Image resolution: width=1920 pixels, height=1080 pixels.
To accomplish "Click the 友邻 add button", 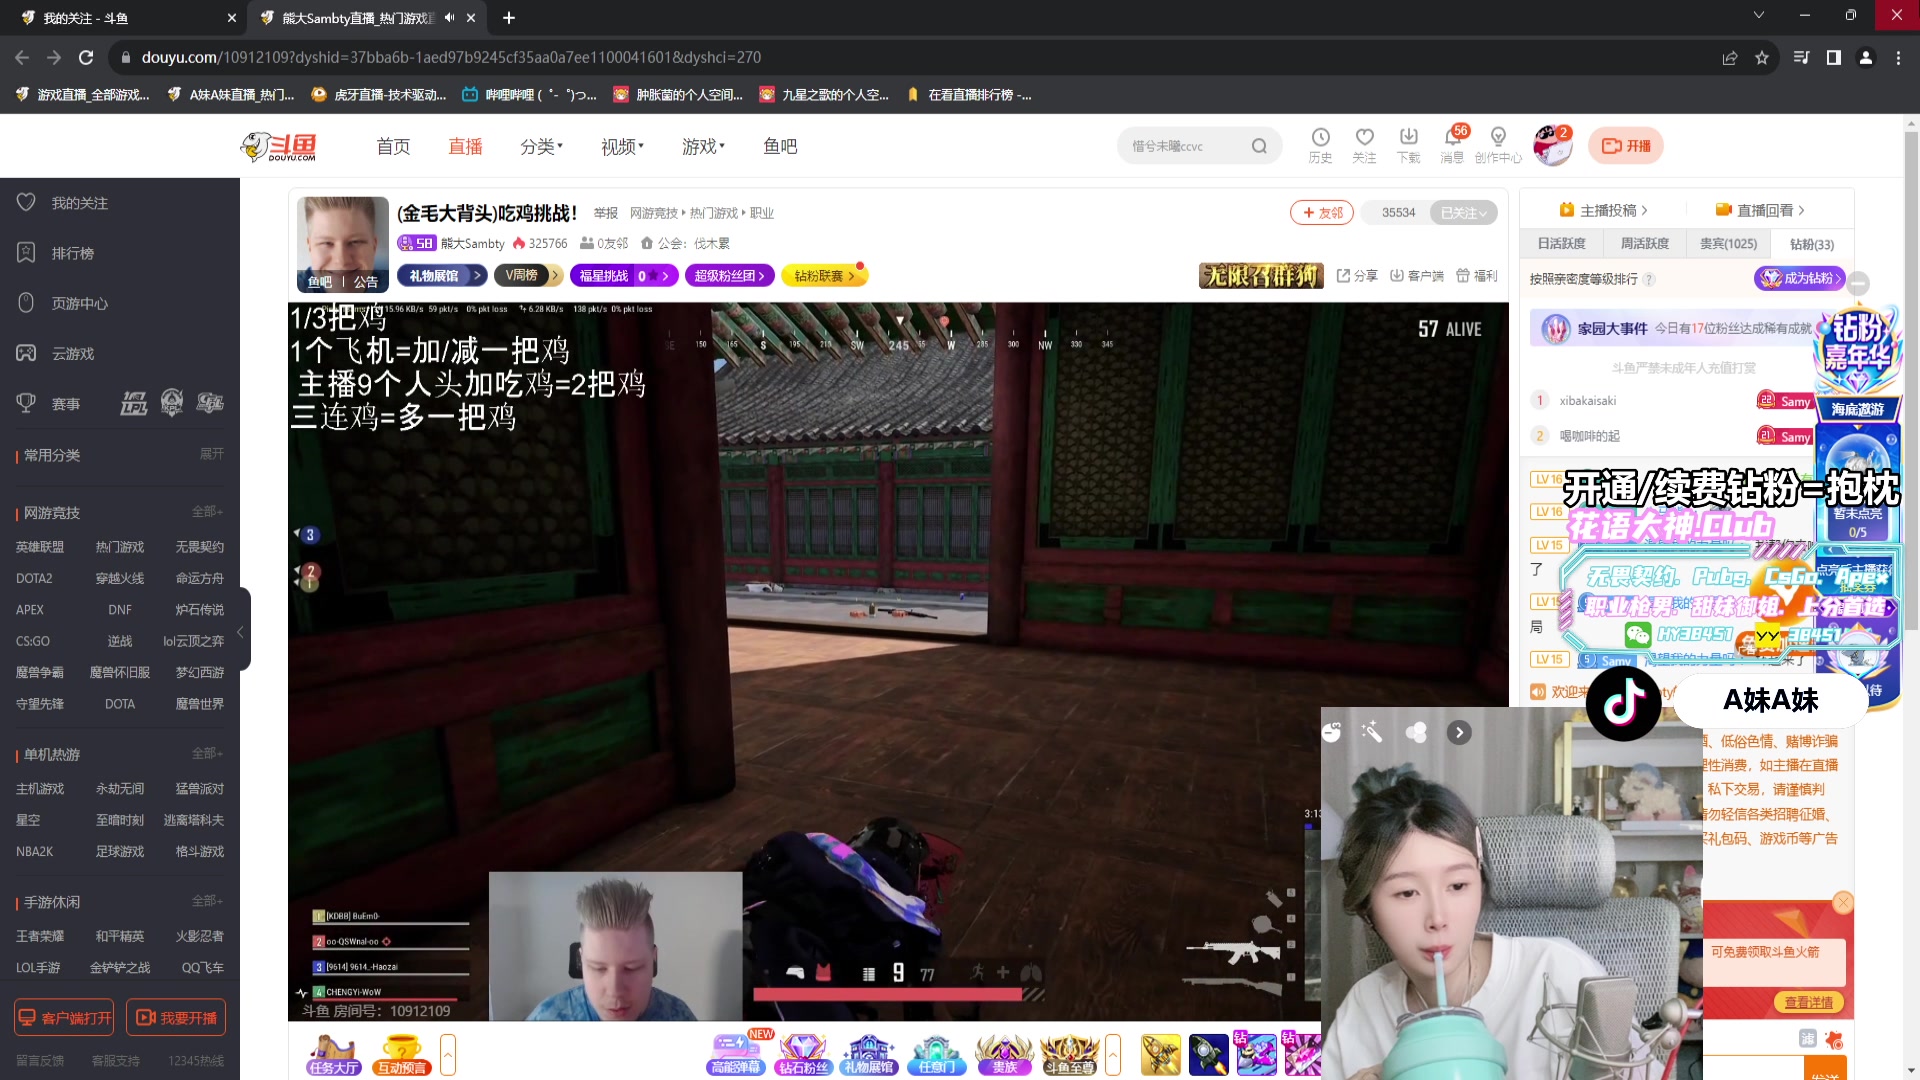I will [1321, 212].
